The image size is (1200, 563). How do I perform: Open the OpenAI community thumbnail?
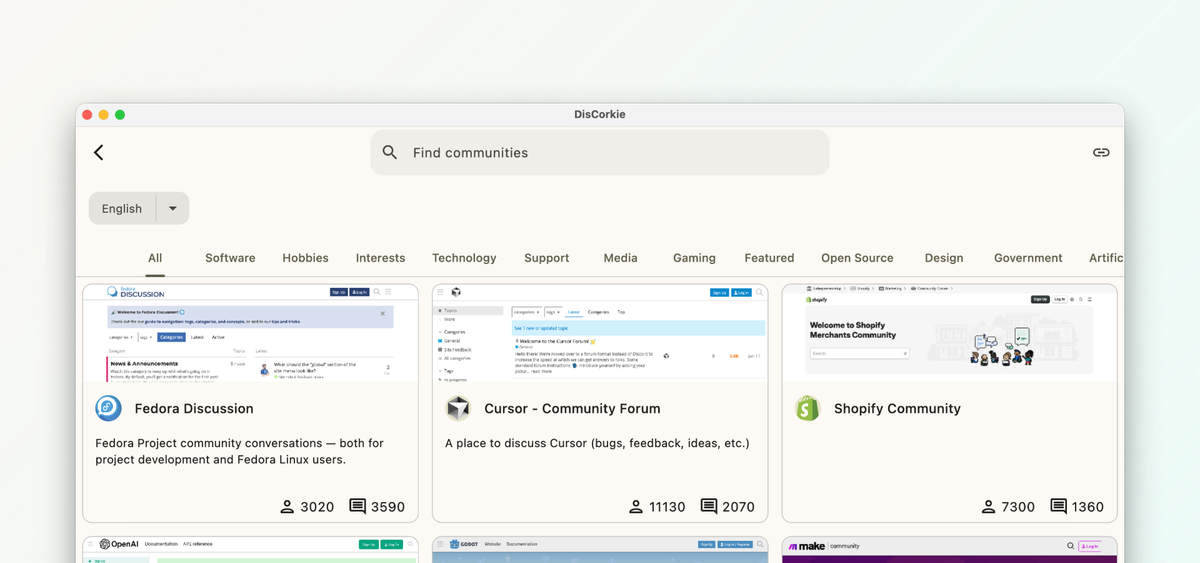click(250, 550)
